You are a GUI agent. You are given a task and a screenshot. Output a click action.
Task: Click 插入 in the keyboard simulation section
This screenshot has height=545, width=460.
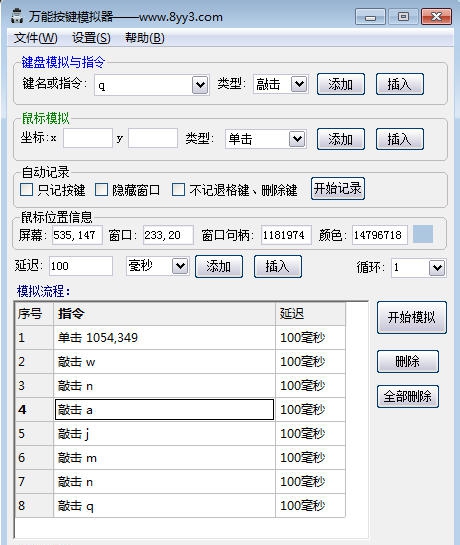coord(400,84)
